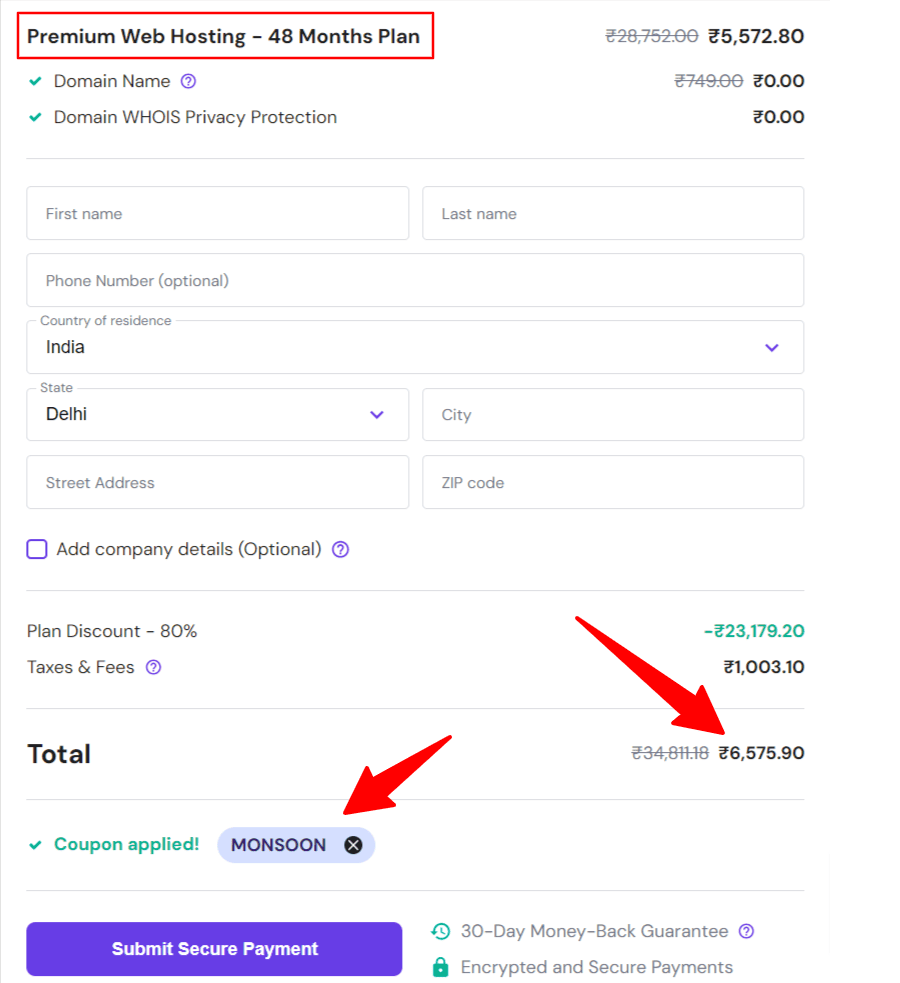This screenshot has width=900, height=983.
Task: Submit Secure Payment
Action: (x=214, y=948)
